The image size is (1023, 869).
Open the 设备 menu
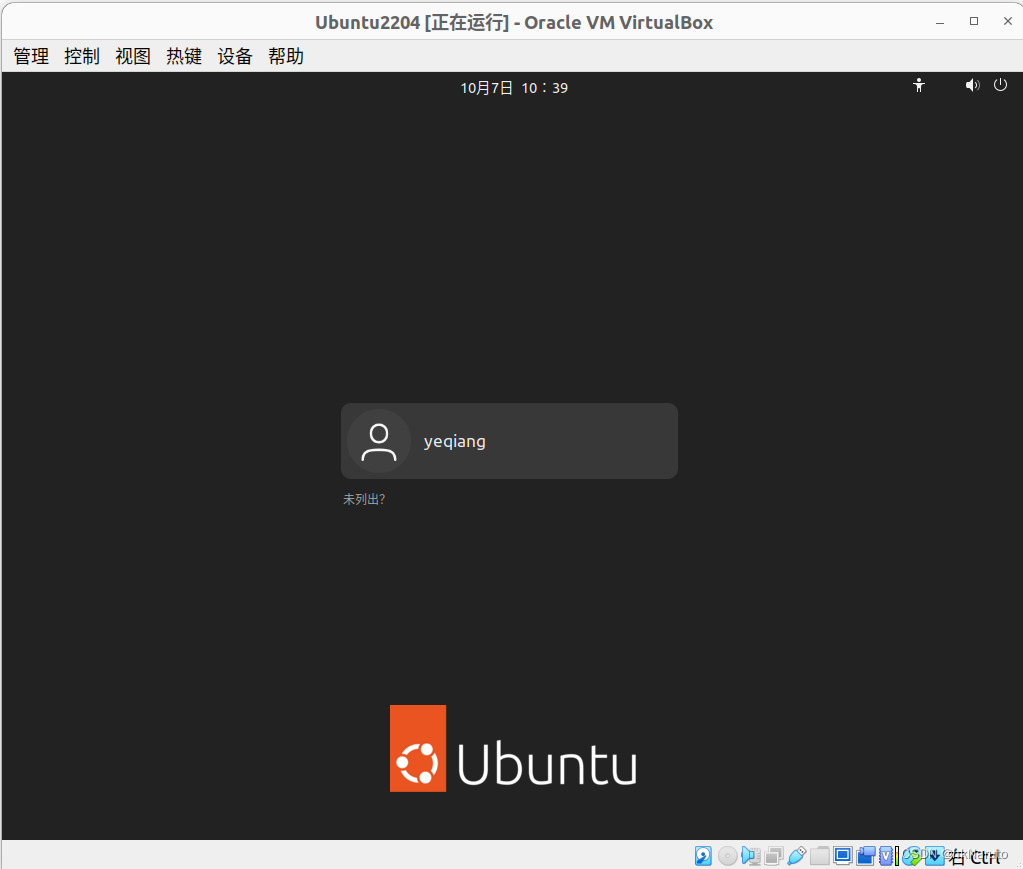click(235, 56)
